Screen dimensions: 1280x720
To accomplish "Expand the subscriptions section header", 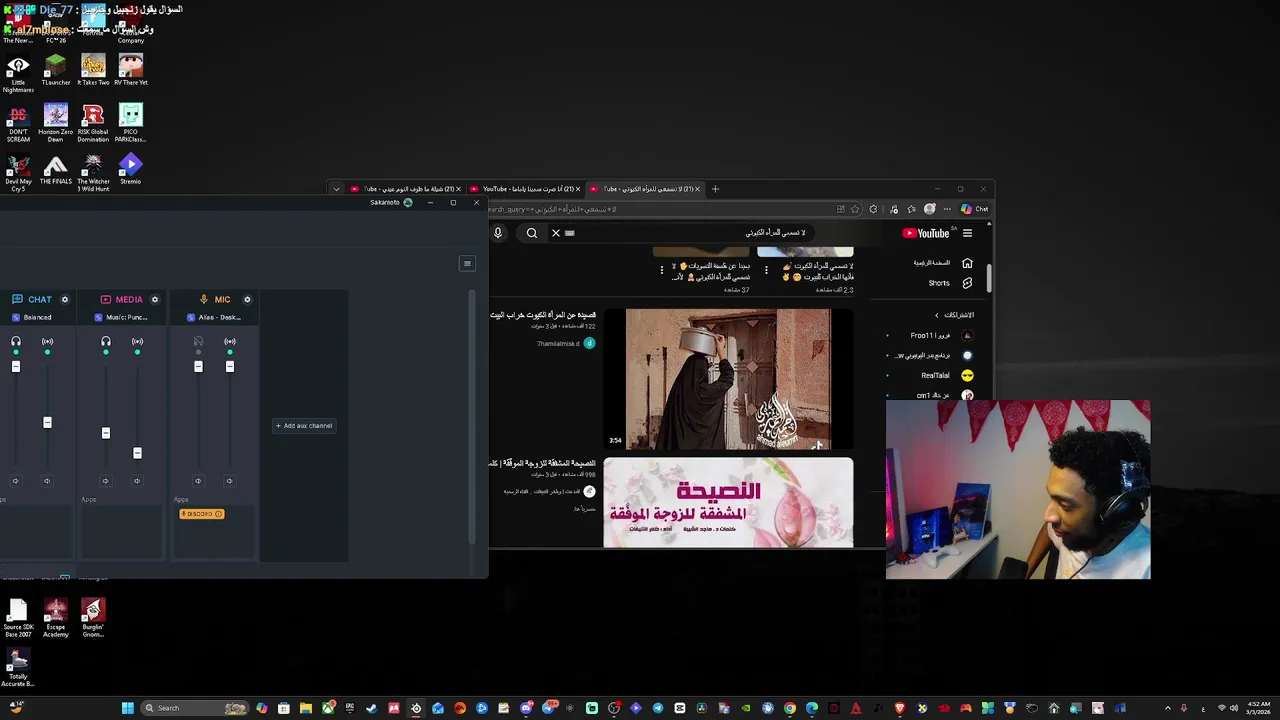I will click(953, 315).
